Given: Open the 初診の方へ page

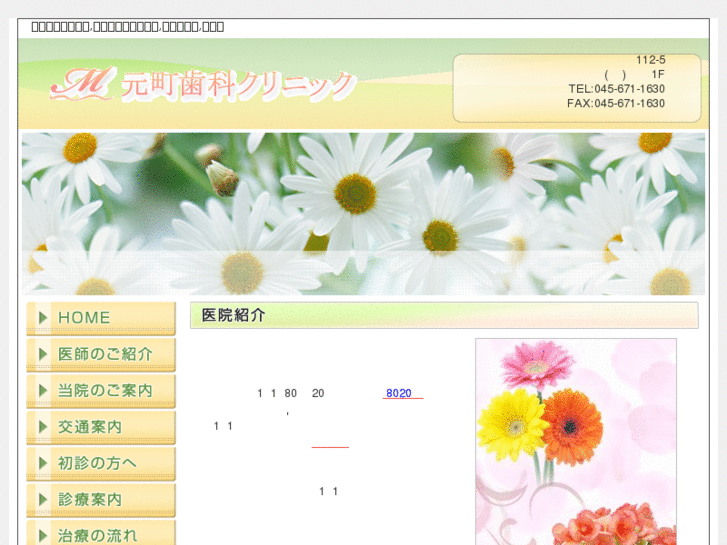Looking at the screenshot, I should (x=101, y=463).
